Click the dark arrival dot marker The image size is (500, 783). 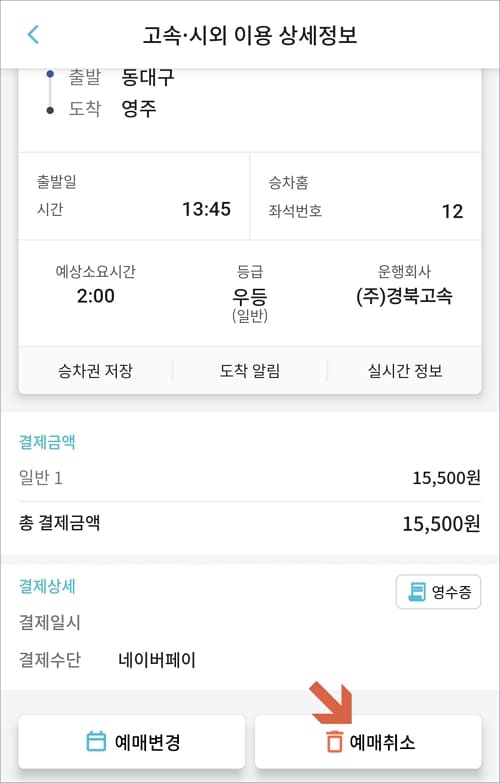49,110
